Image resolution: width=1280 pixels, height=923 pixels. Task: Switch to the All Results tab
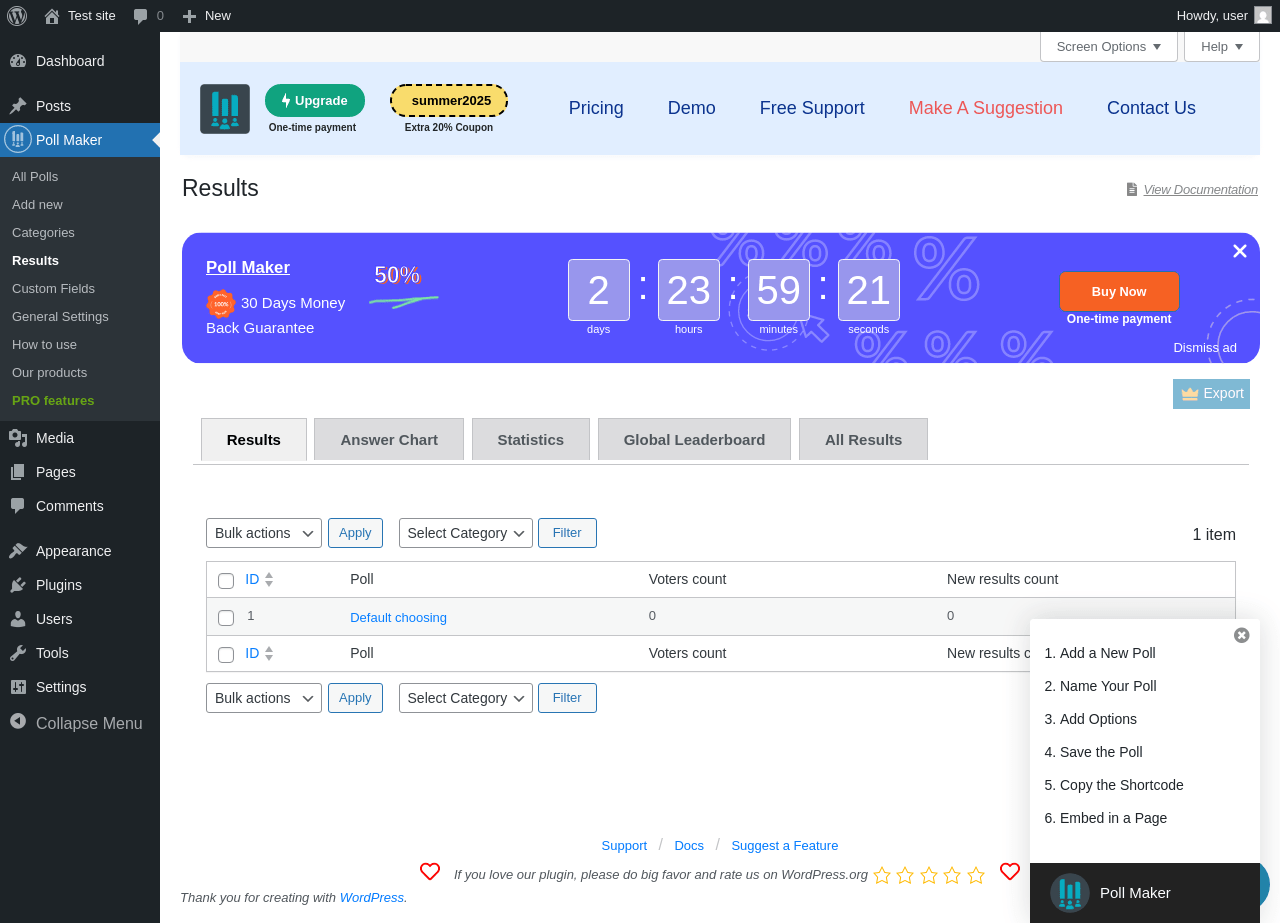point(863,439)
